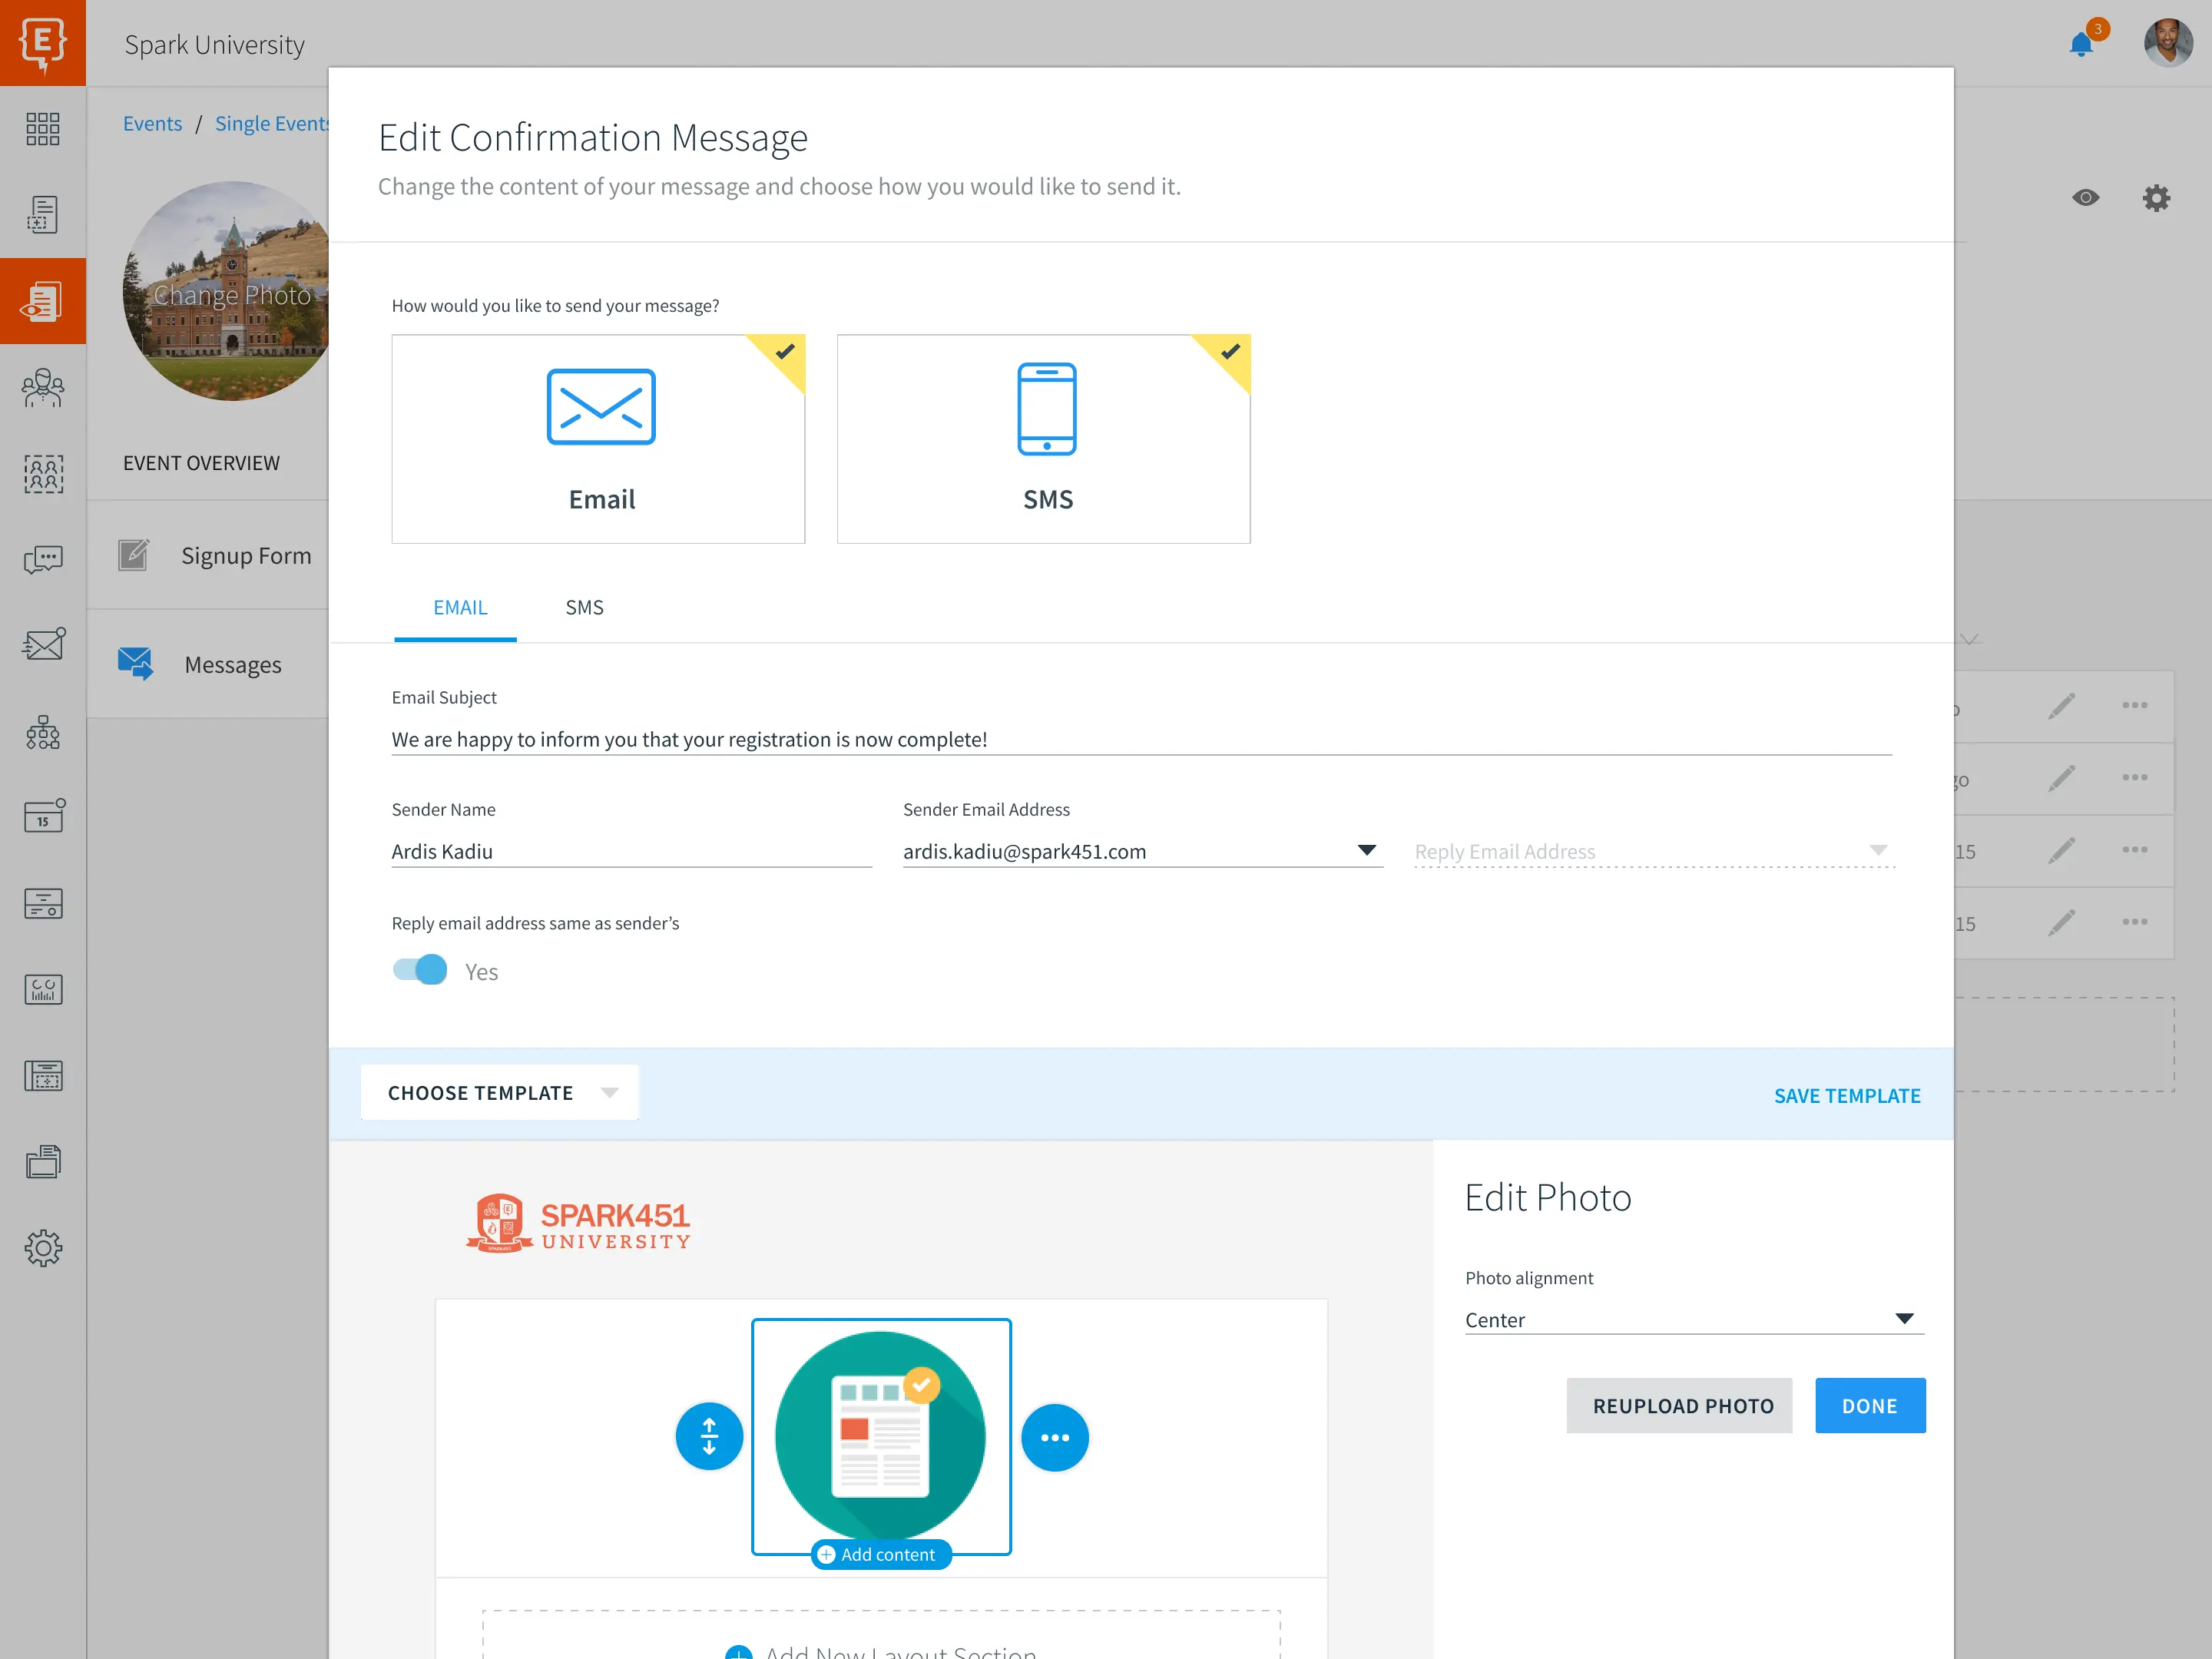The height and width of the screenshot is (1659, 2212).
Task: Open the more options dots in first message row
Action: 2134,706
